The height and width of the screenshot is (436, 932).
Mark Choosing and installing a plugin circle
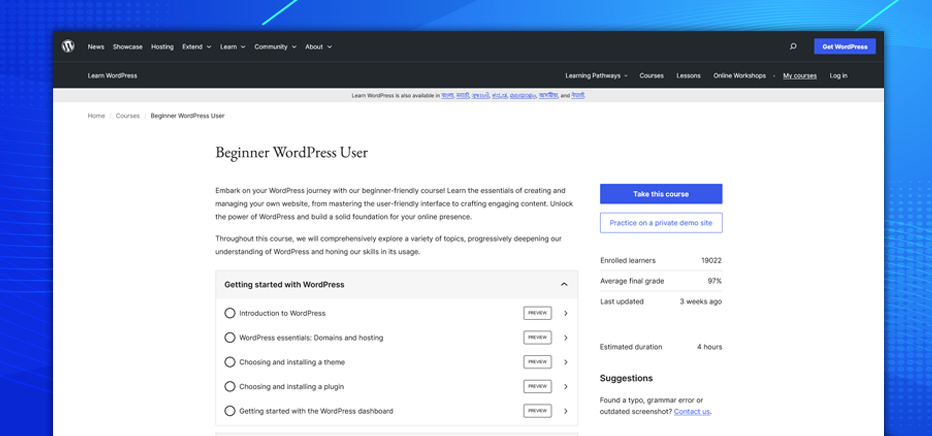229,386
